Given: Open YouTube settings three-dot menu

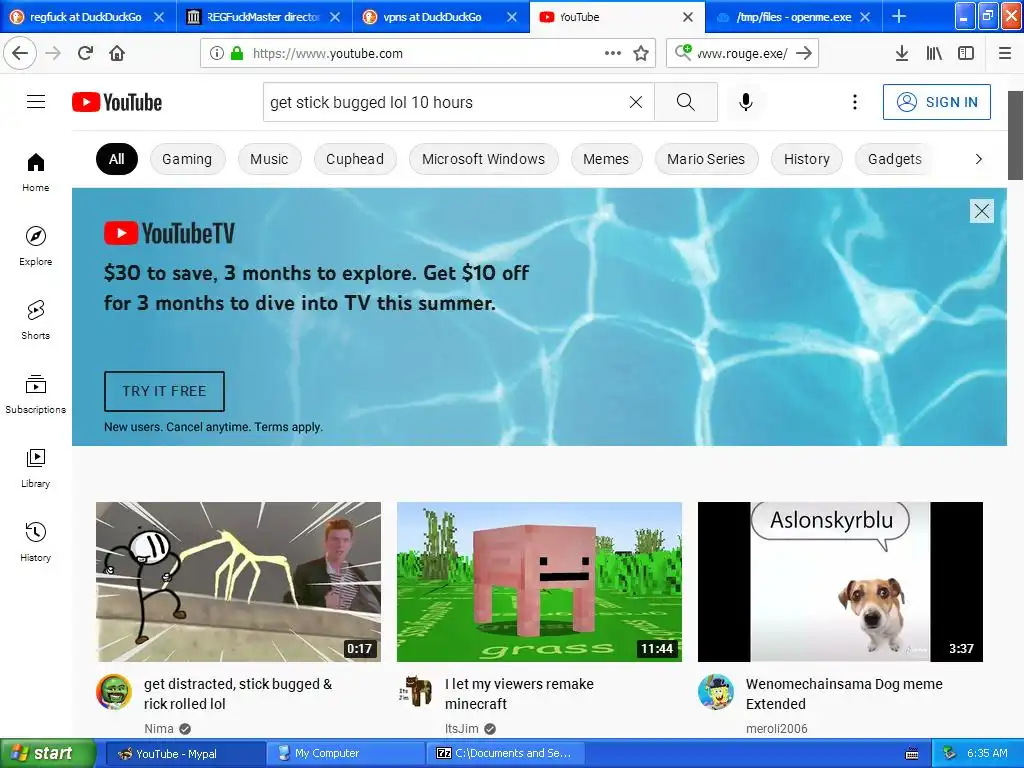Looking at the screenshot, I should pos(854,102).
